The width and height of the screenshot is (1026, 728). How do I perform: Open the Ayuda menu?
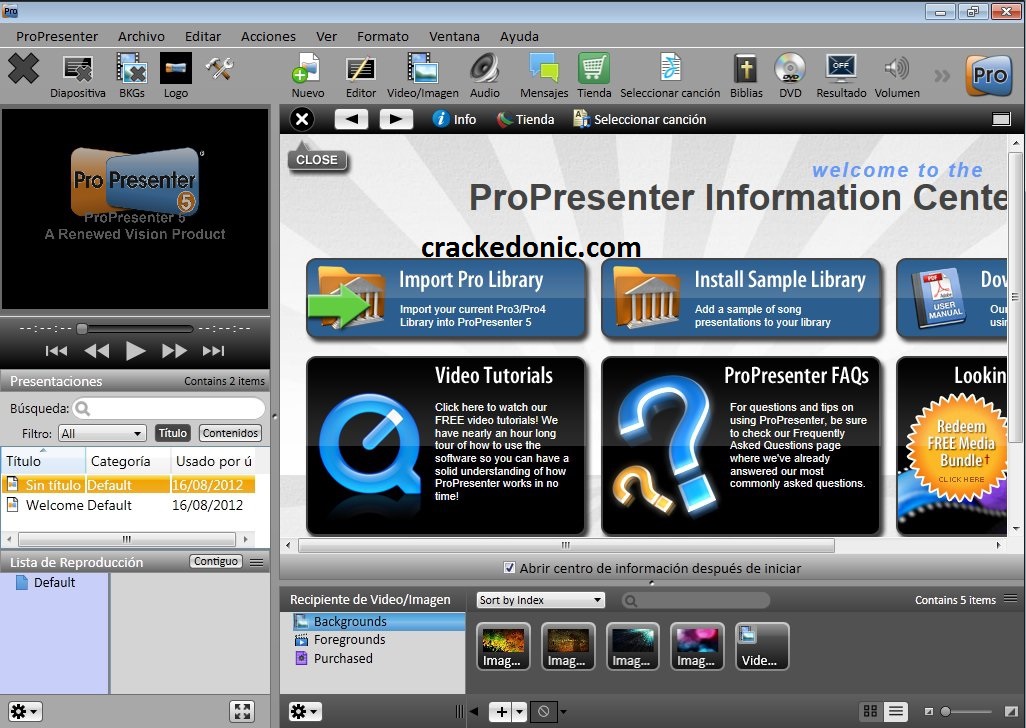pos(520,37)
